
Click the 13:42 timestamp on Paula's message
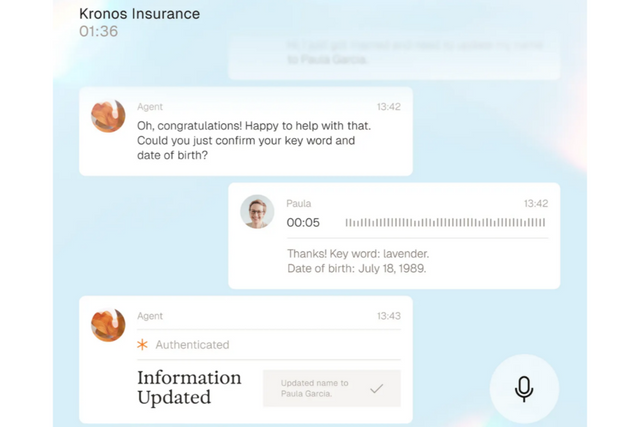click(x=535, y=203)
